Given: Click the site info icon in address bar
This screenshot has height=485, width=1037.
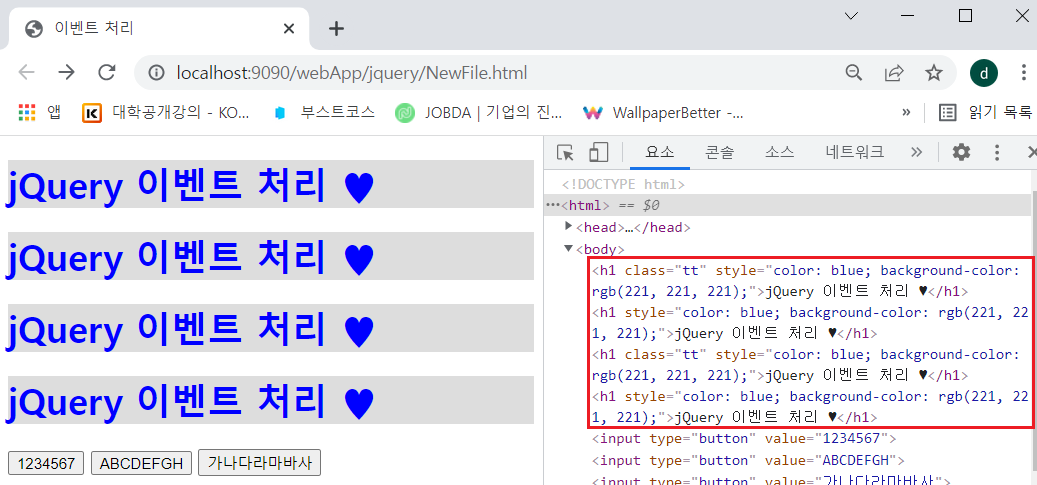Looking at the screenshot, I should pos(156,73).
